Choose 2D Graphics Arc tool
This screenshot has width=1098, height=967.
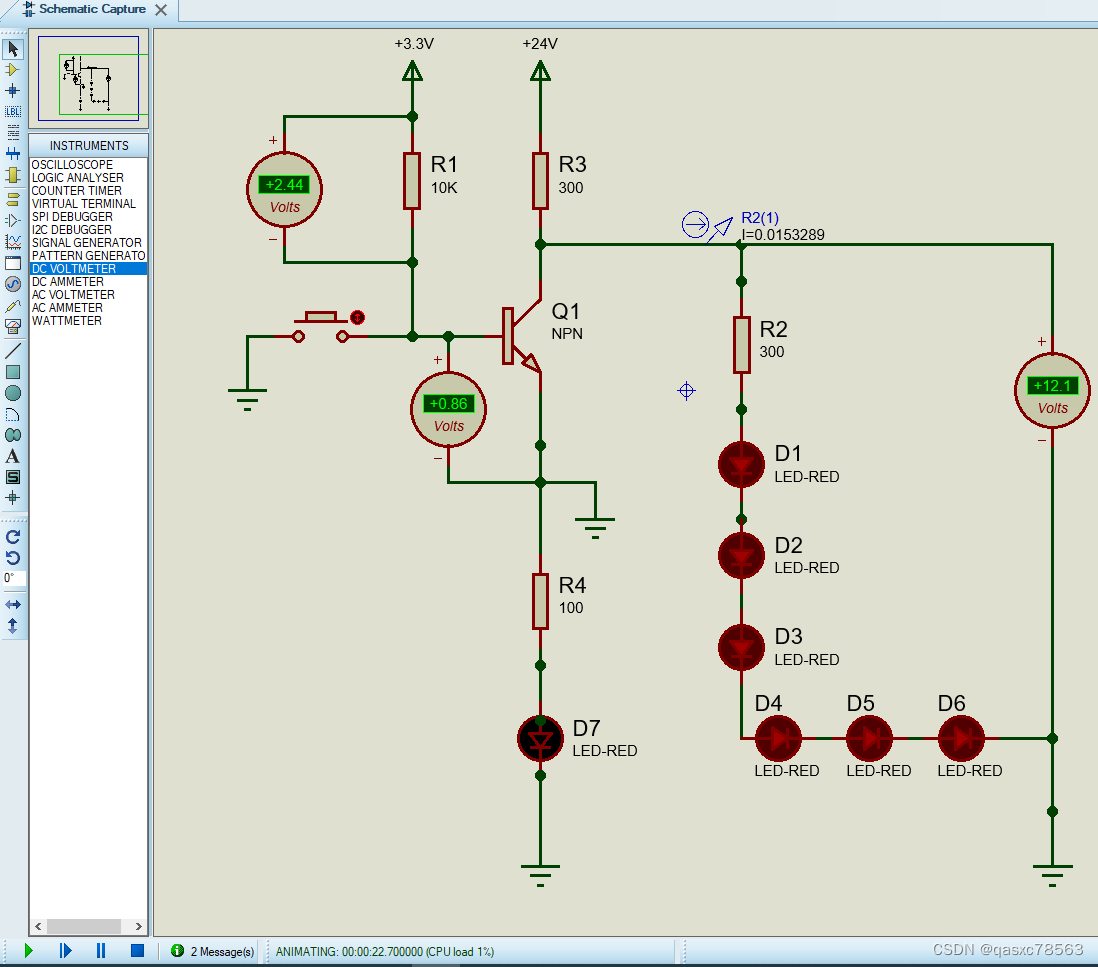click(13, 414)
